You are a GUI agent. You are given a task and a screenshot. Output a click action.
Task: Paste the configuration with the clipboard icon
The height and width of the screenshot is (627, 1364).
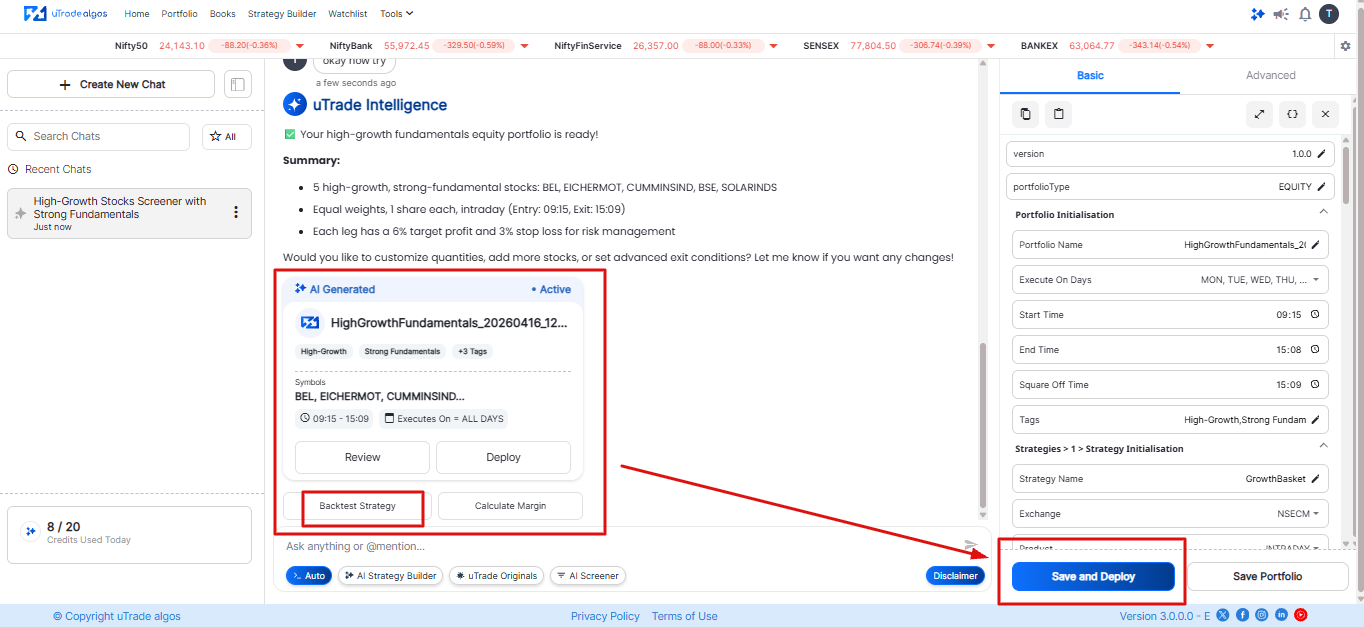tap(1059, 114)
